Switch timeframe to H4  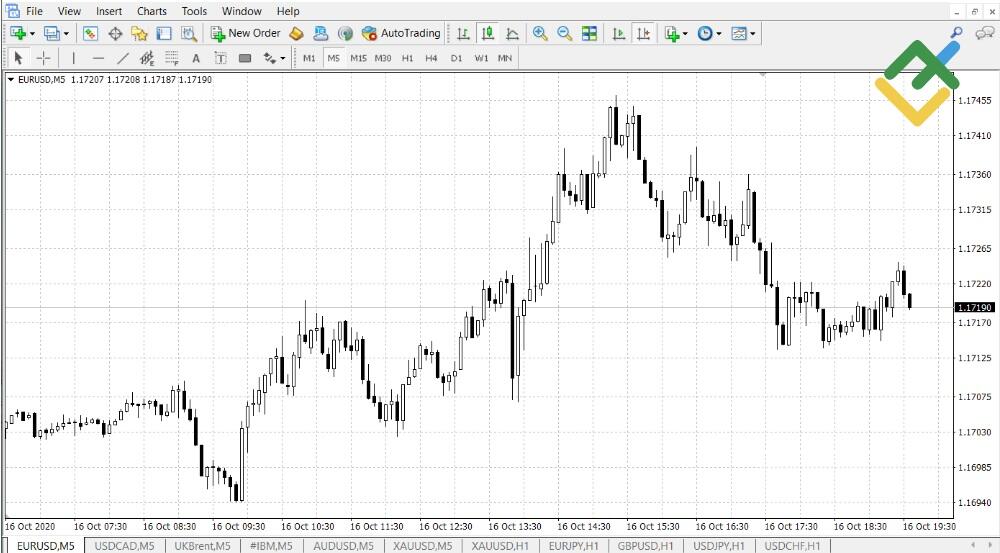tap(432, 58)
